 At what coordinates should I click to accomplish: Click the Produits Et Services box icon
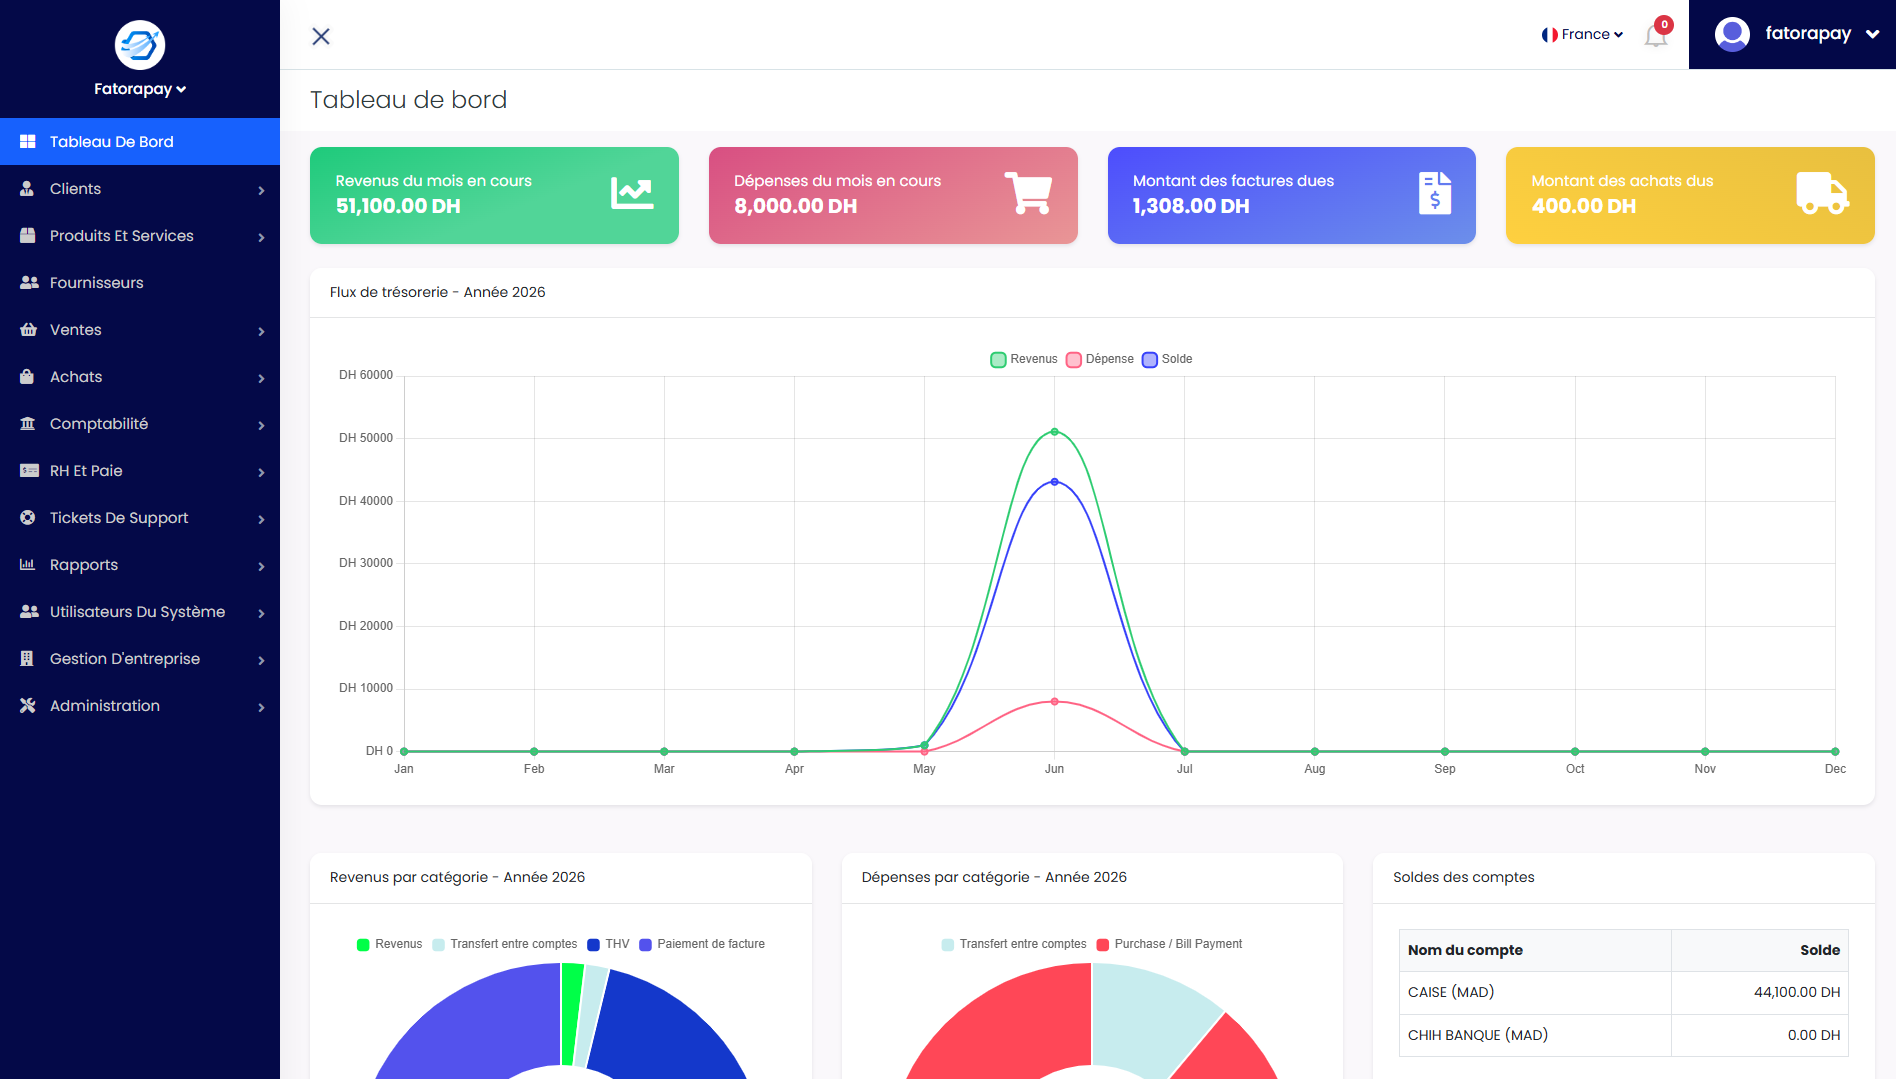(28, 236)
